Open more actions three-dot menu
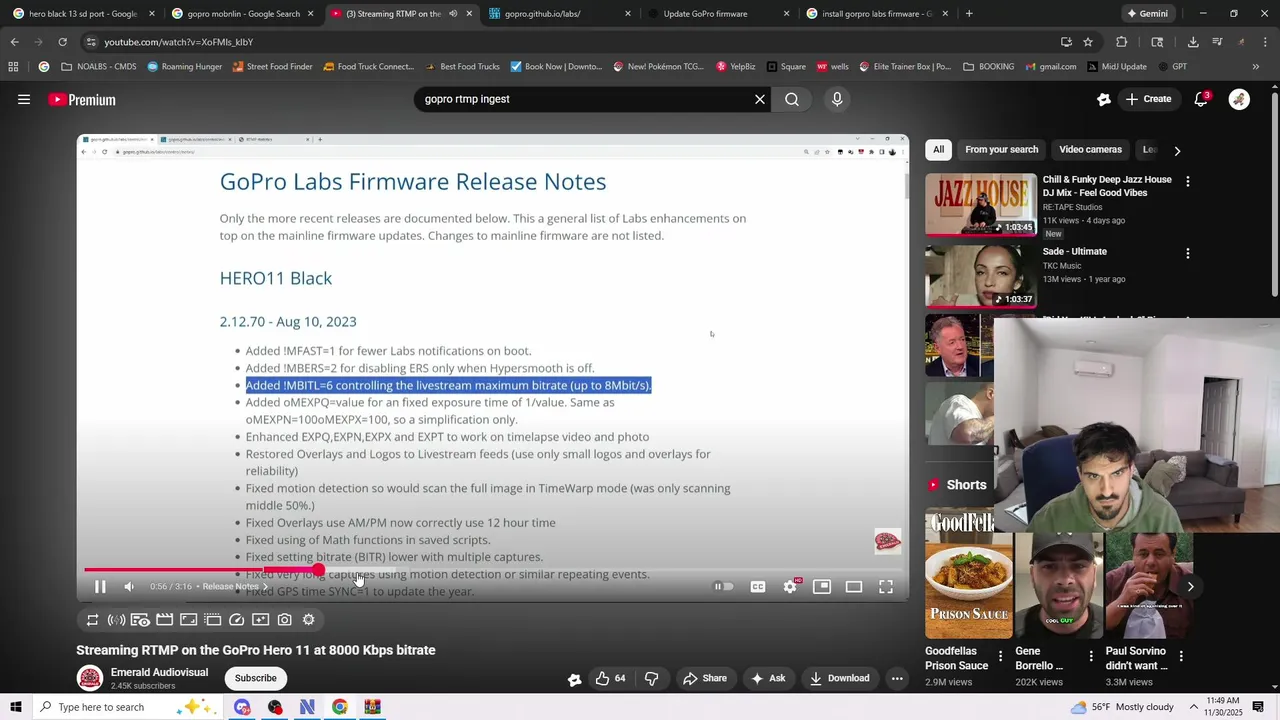The width and height of the screenshot is (1280, 720). [897, 678]
